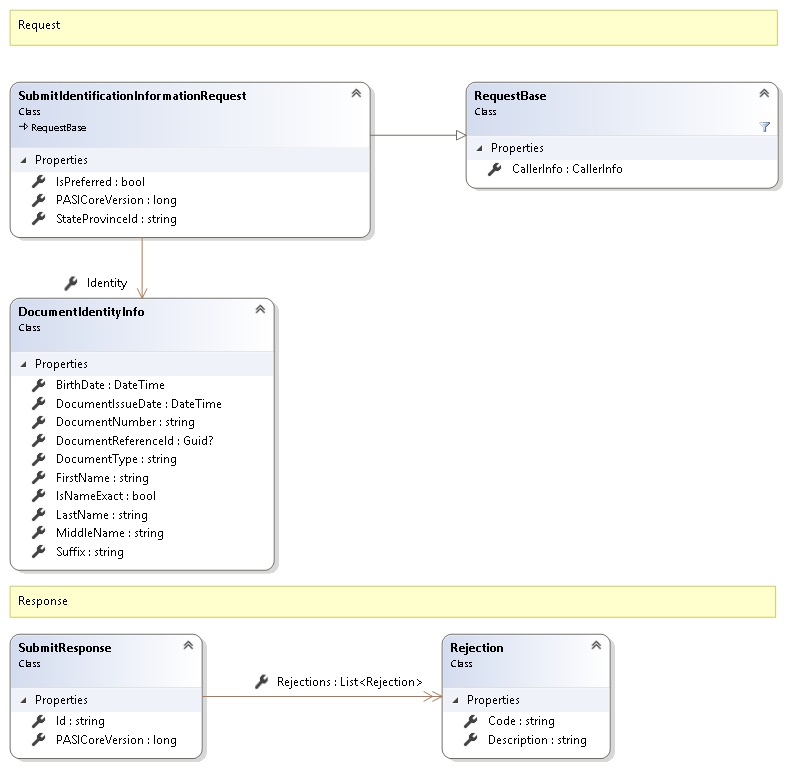Collapse Properties section in RequestBase
This screenshot has width=787, height=767.
pos(480,148)
